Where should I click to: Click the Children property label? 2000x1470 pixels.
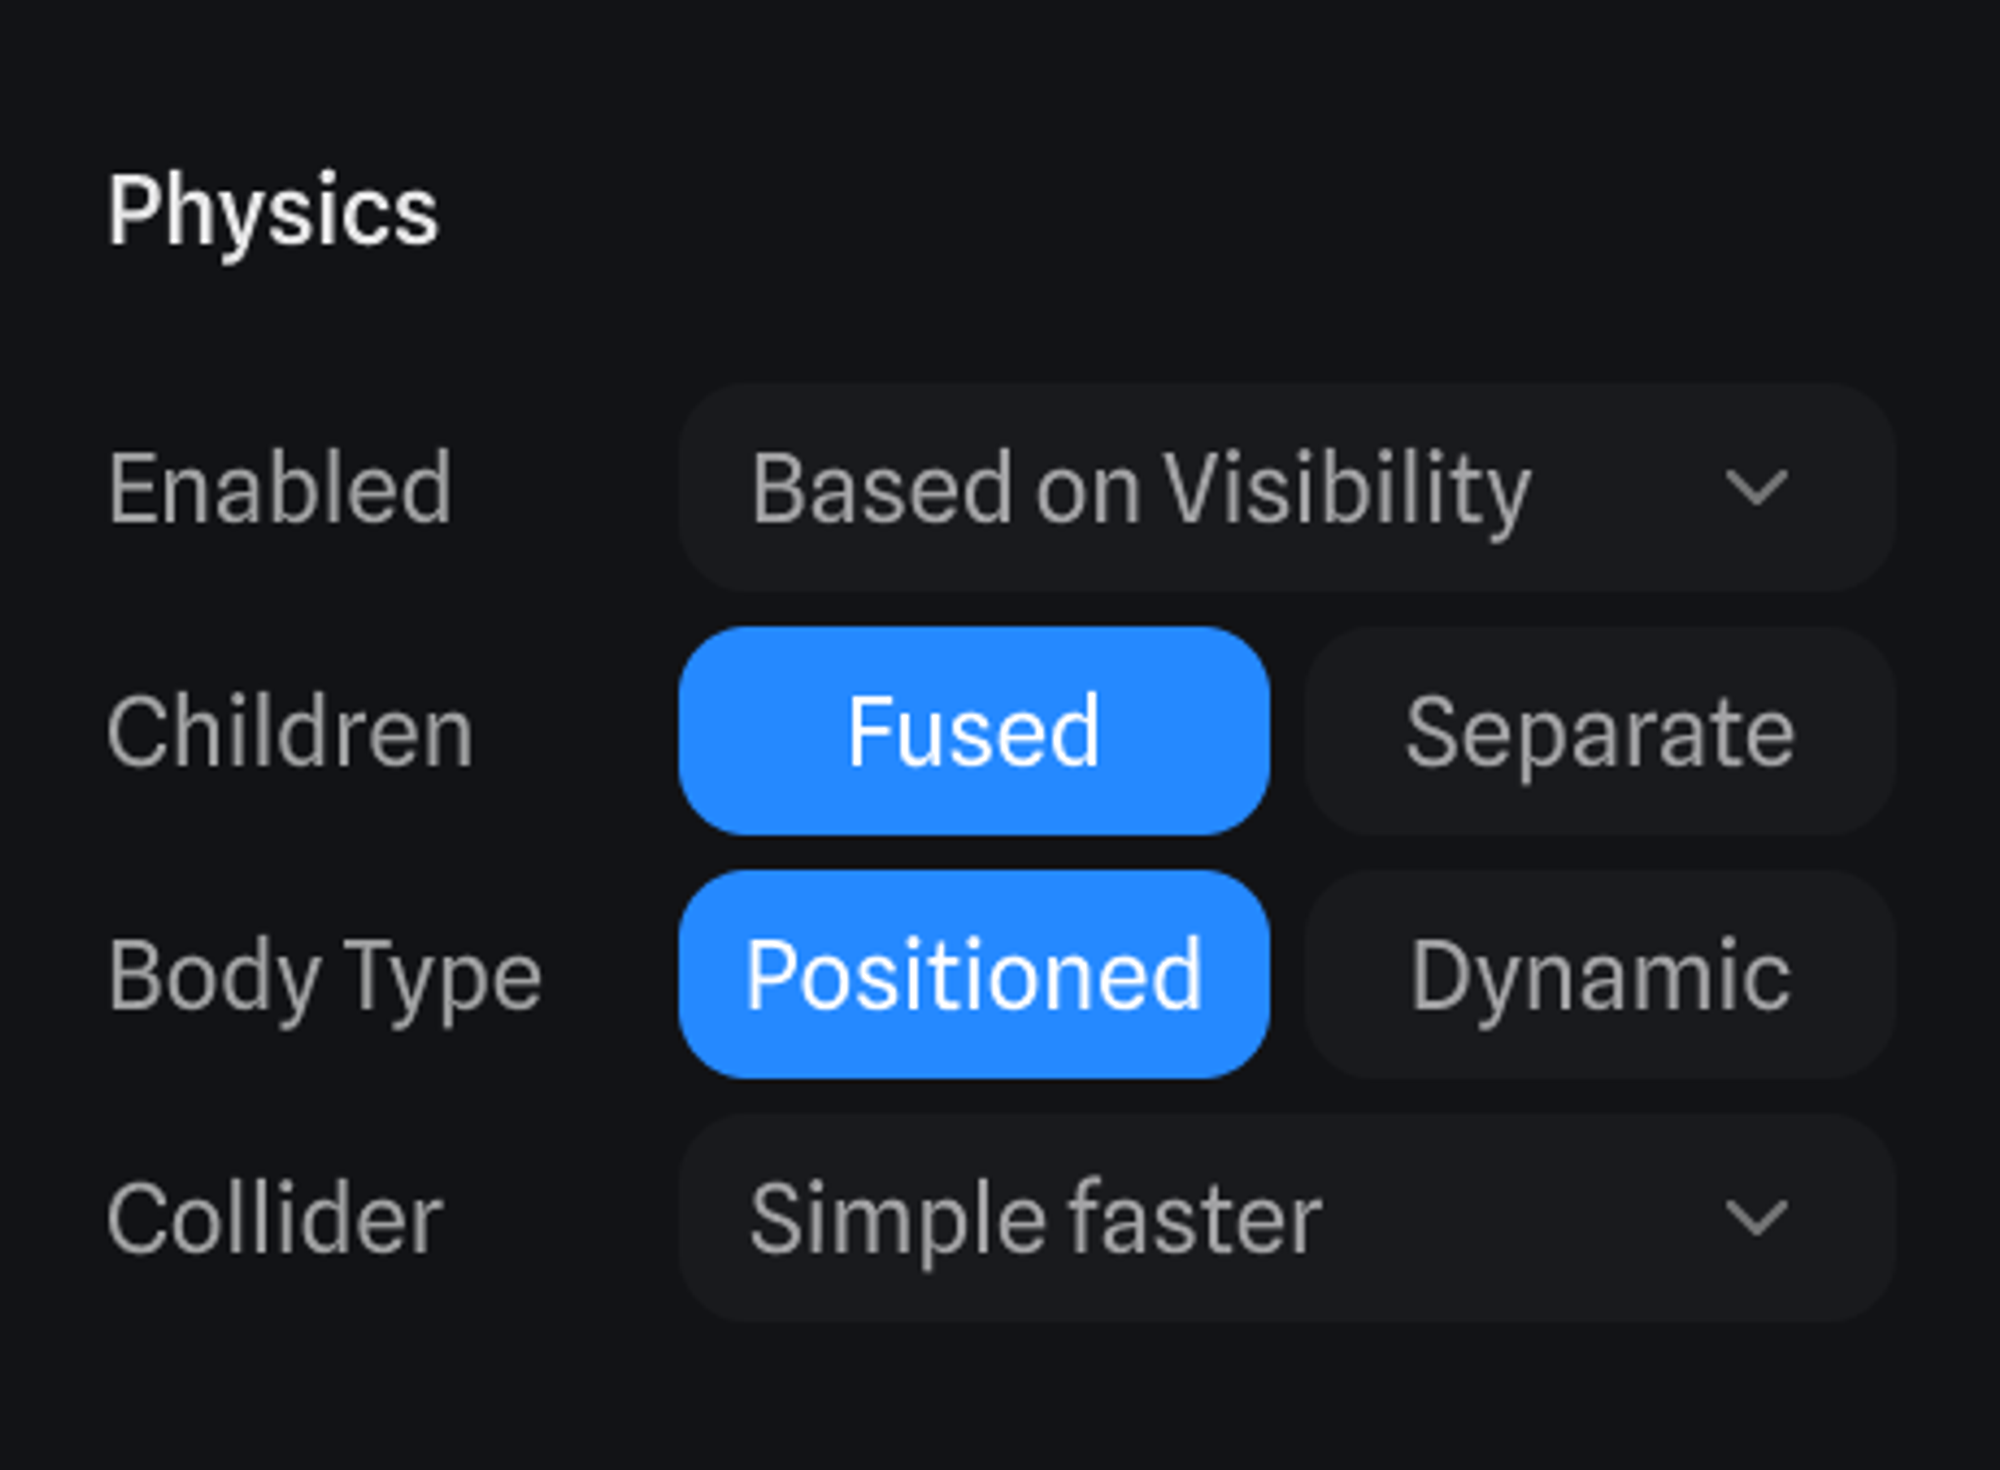[290, 731]
